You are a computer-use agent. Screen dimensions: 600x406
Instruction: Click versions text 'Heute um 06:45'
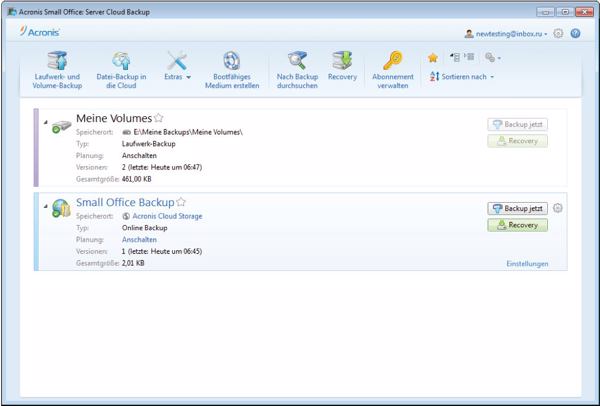(176, 251)
